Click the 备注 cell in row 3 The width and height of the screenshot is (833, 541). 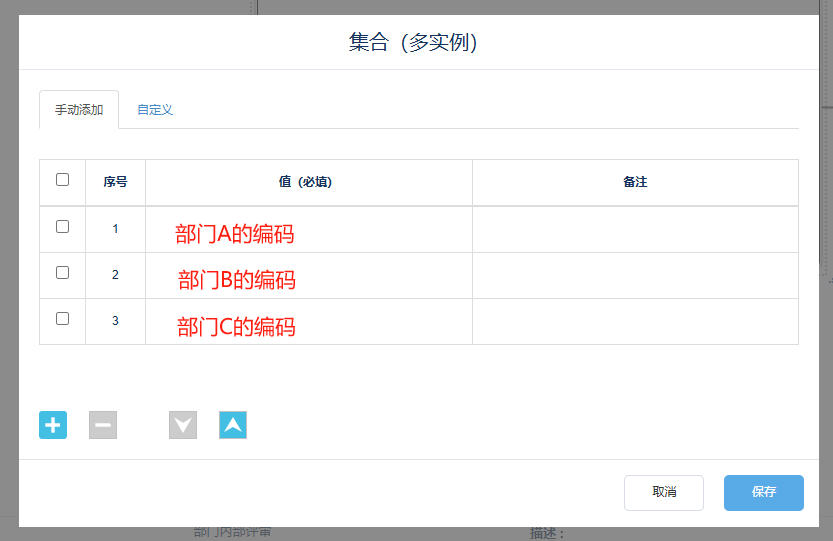point(635,322)
